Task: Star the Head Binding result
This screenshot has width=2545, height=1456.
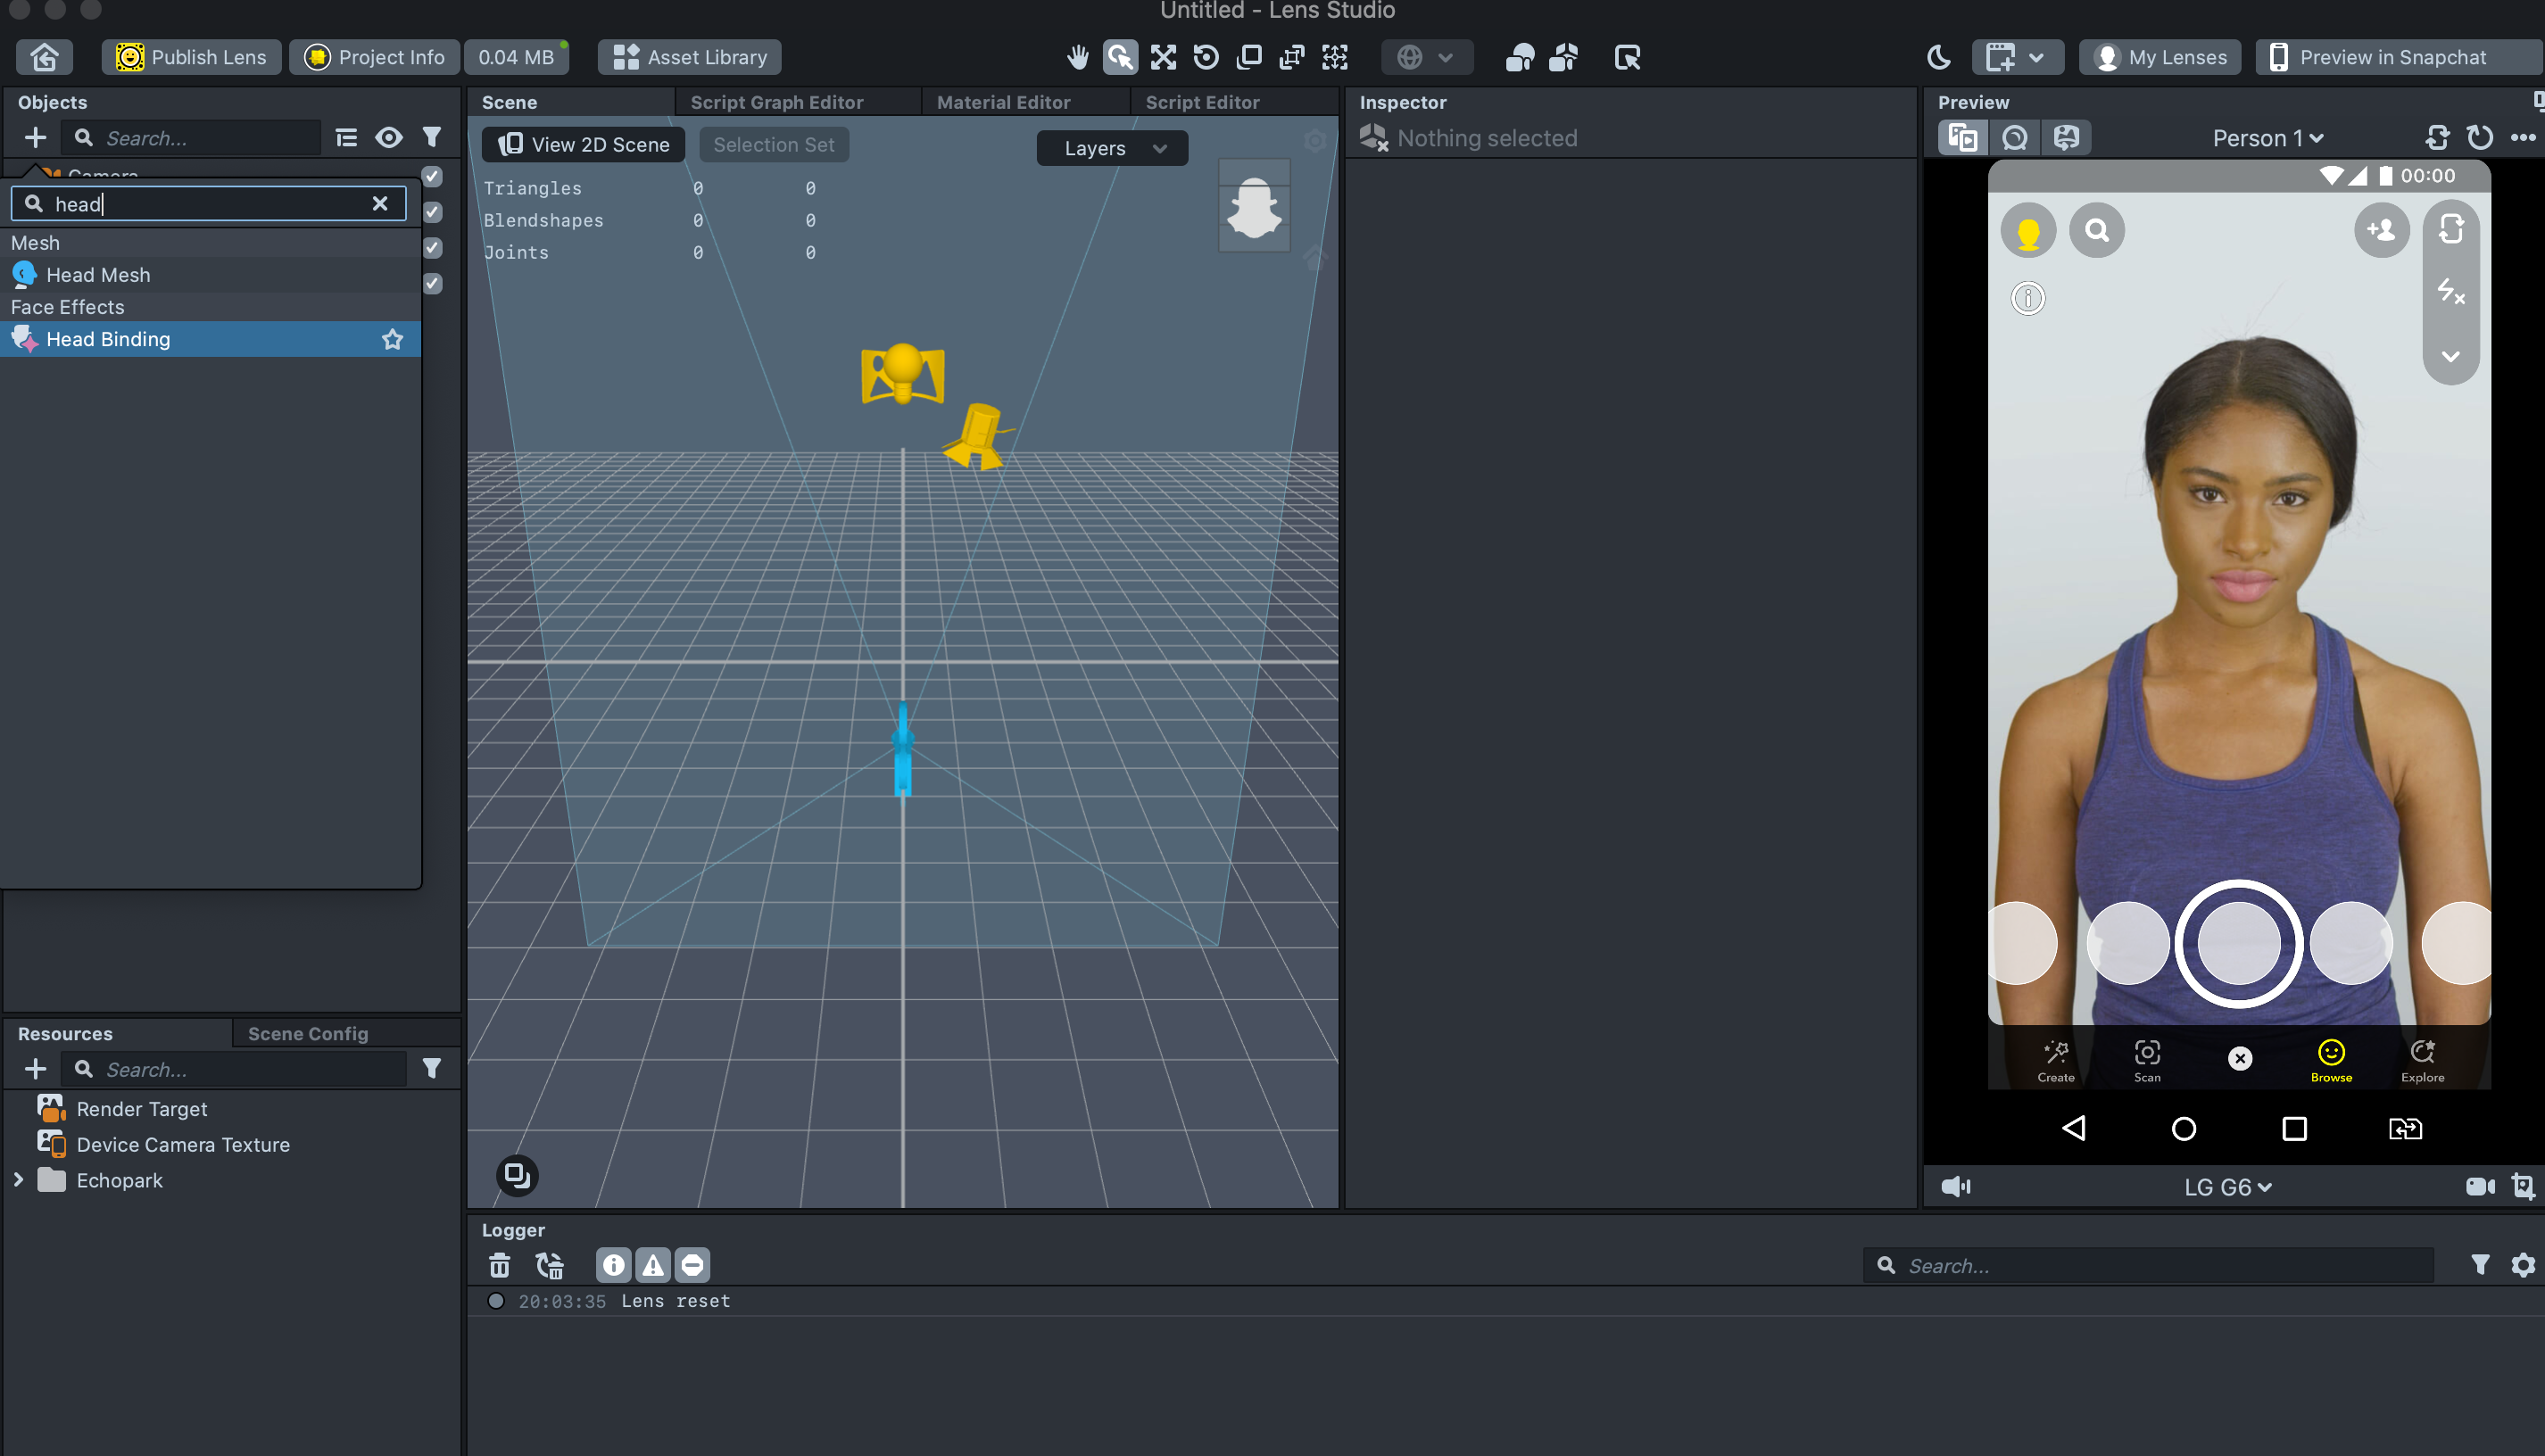Action: 392,339
